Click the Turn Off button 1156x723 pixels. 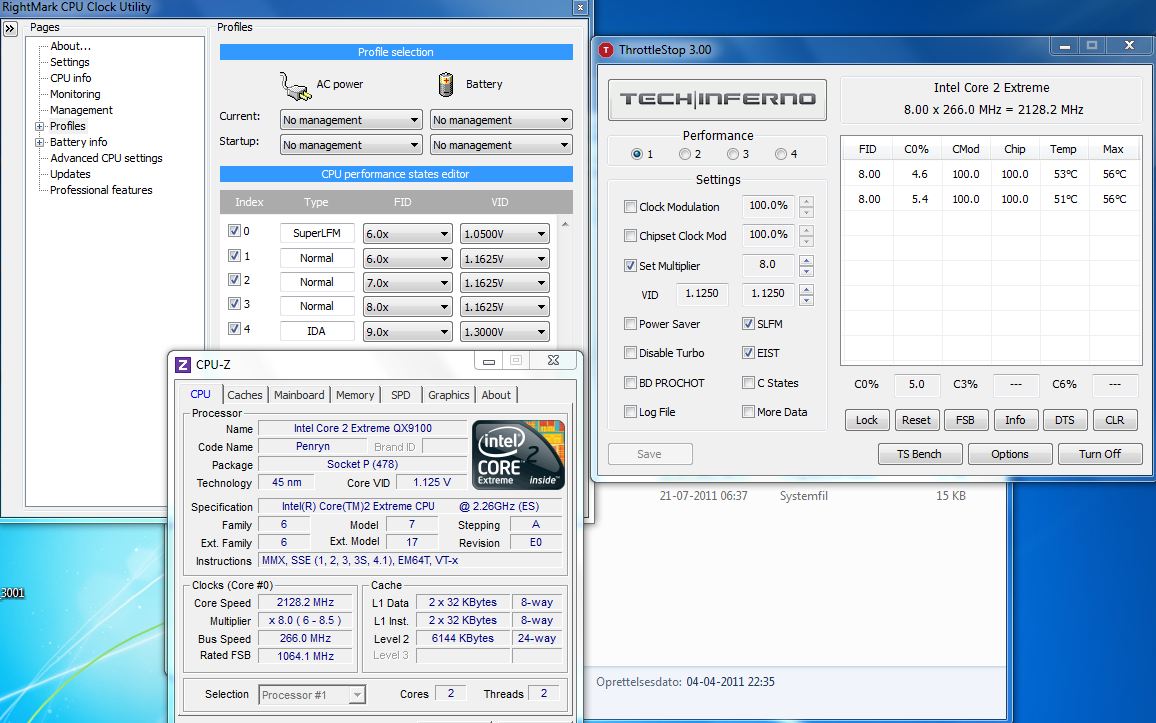coord(1100,454)
